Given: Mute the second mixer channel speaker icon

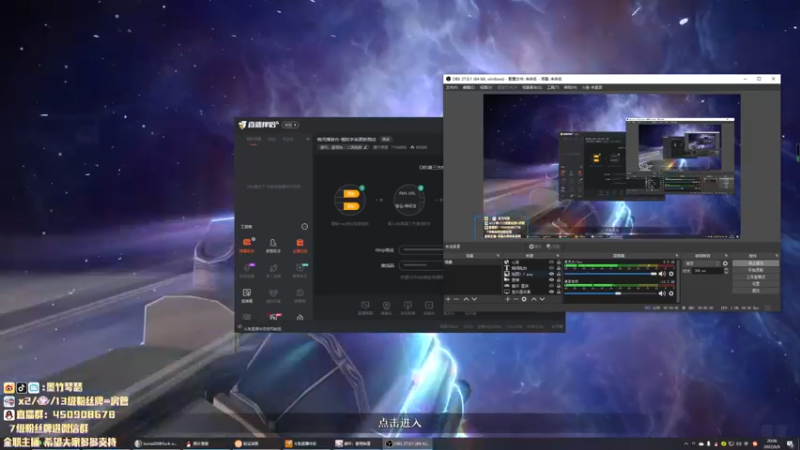Looking at the screenshot, I should click(x=662, y=293).
